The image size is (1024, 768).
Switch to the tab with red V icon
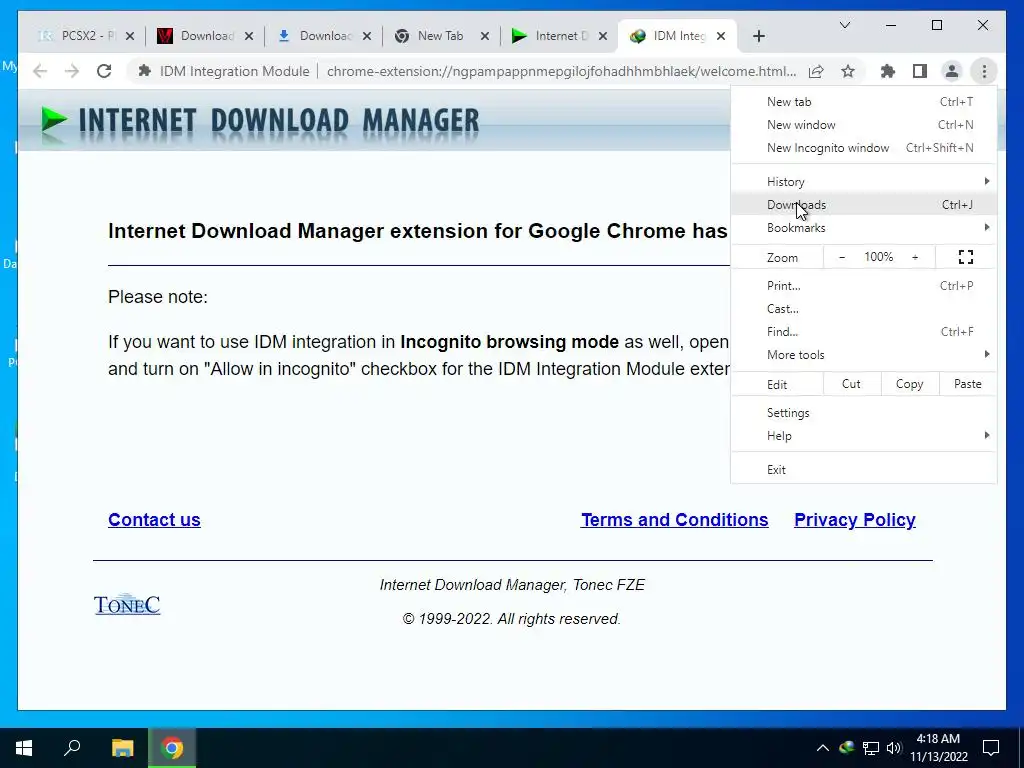[204, 36]
